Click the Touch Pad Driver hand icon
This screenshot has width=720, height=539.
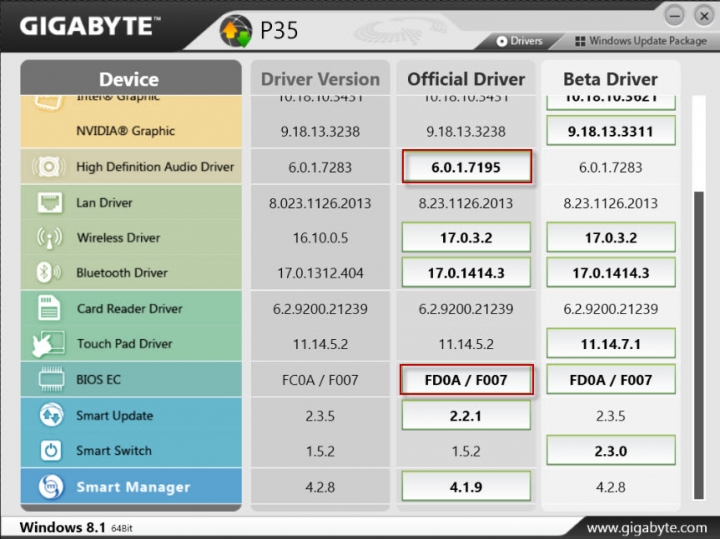coord(48,343)
